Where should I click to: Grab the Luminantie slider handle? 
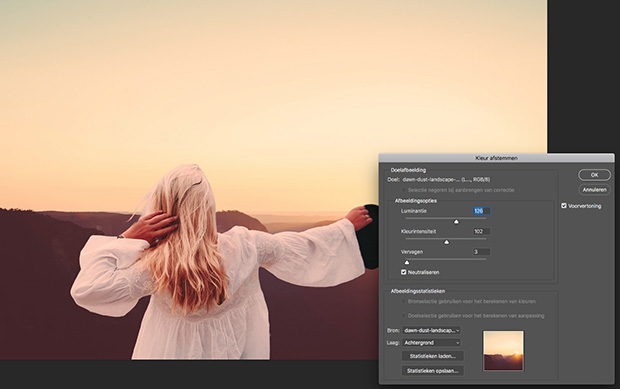[x=456, y=222]
